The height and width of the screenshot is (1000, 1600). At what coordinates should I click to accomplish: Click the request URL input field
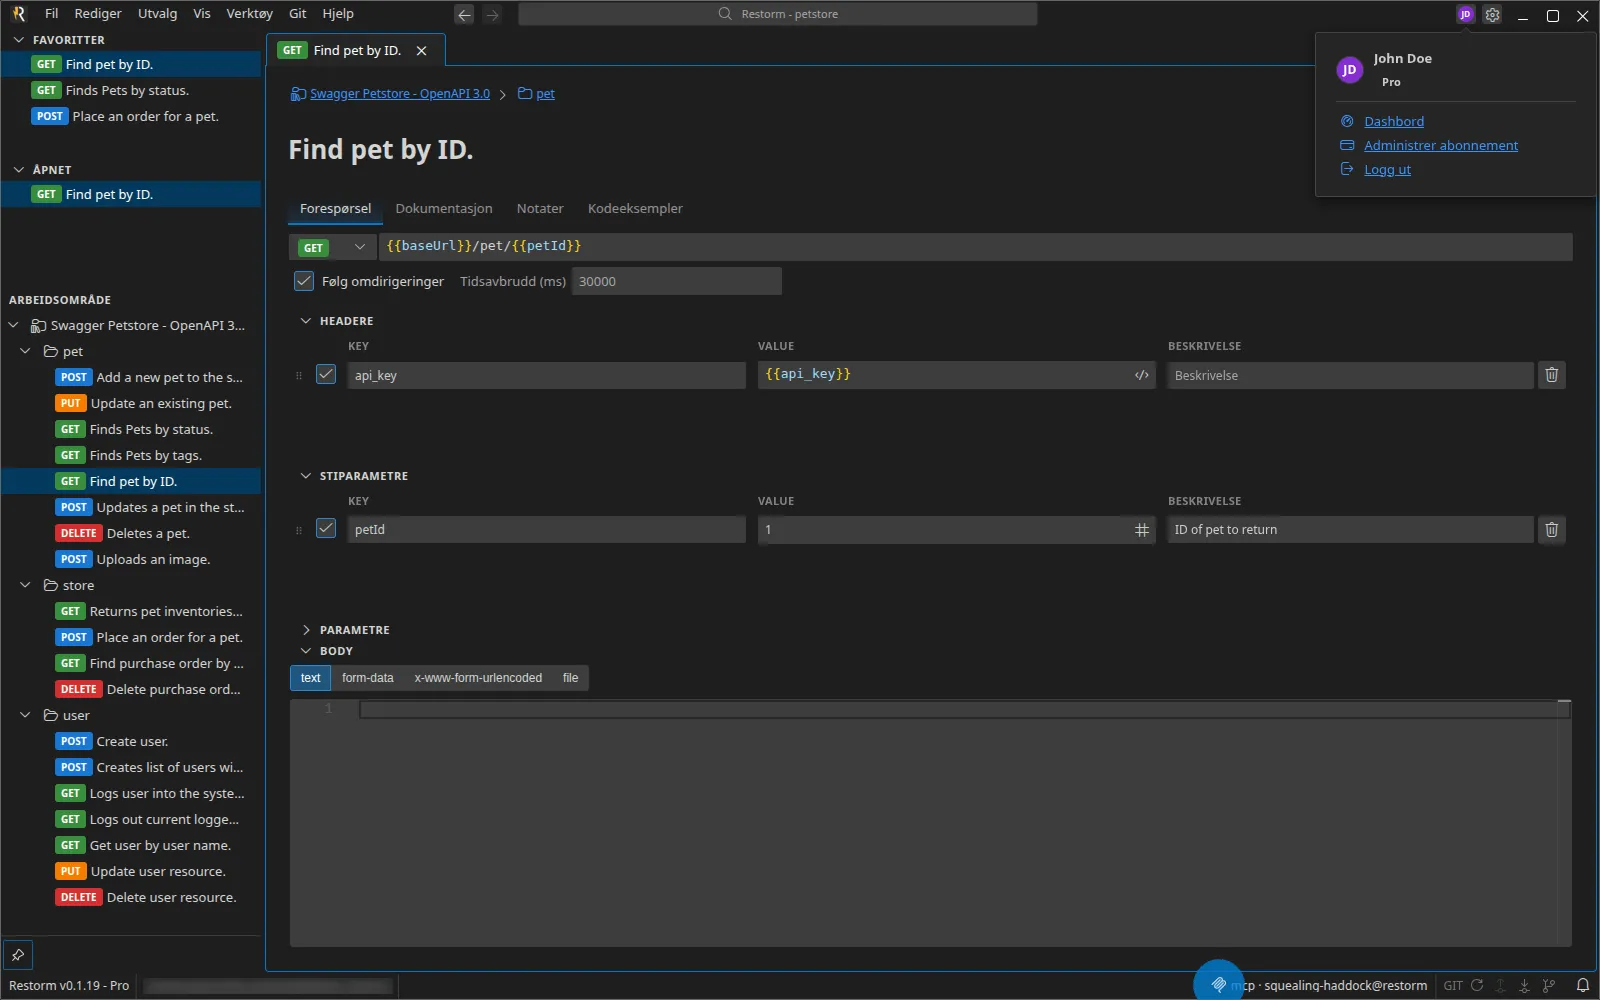point(975,247)
